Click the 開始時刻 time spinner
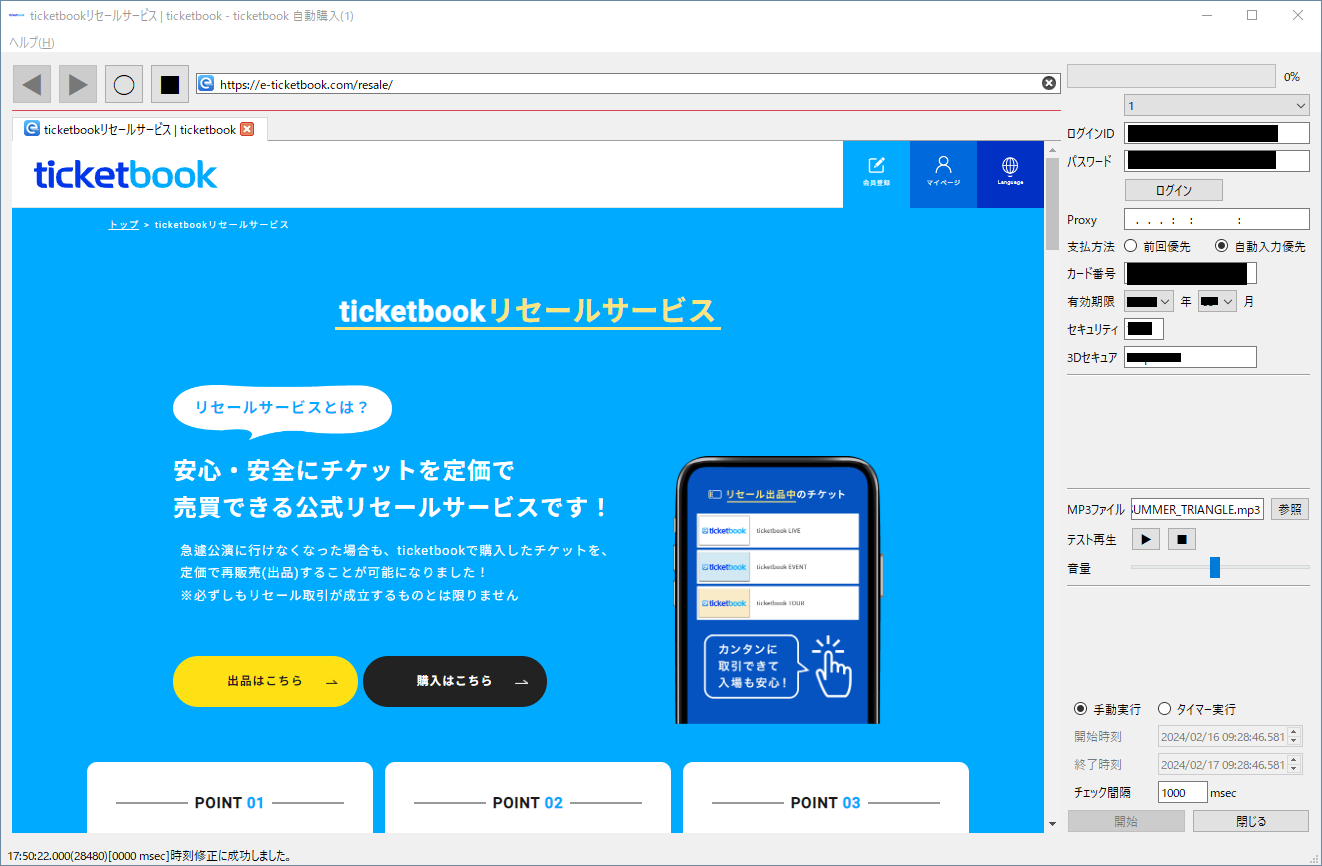Screen dimensions: 1322x866 point(1294,736)
